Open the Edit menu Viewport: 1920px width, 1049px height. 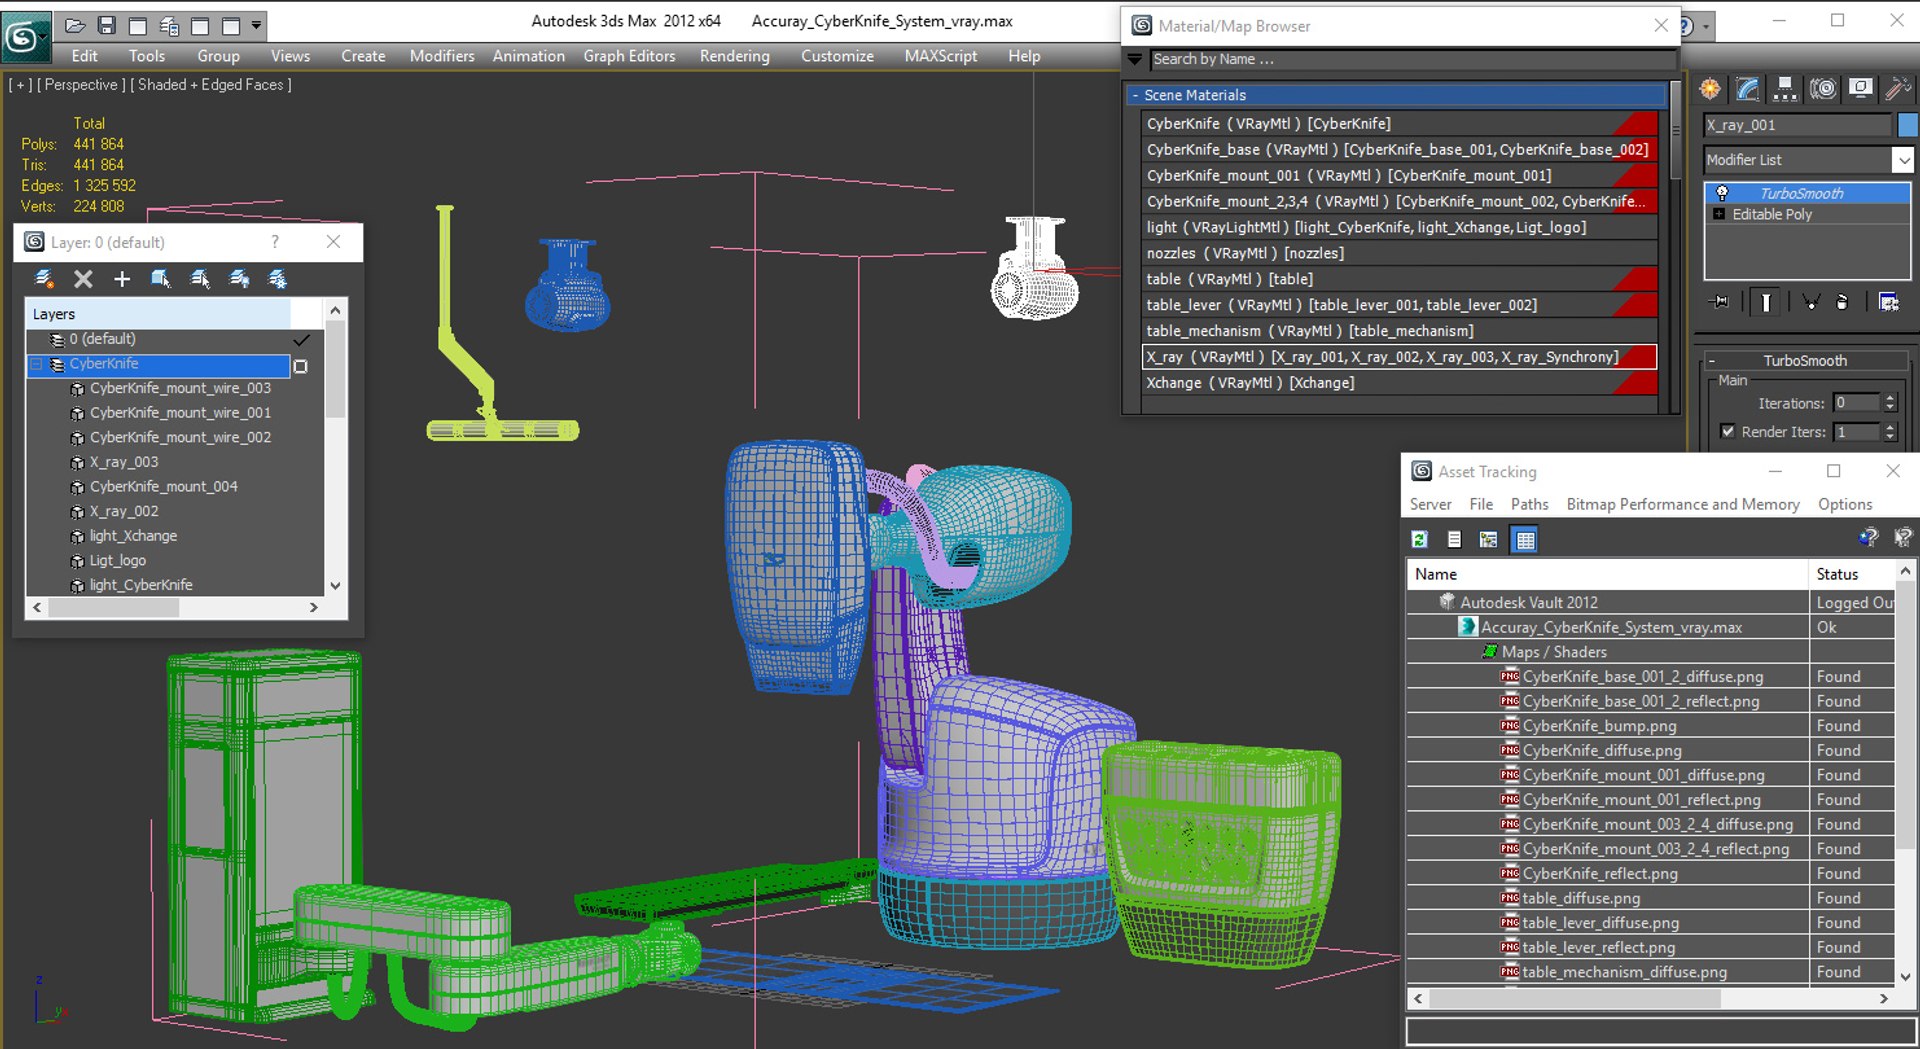point(85,56)
